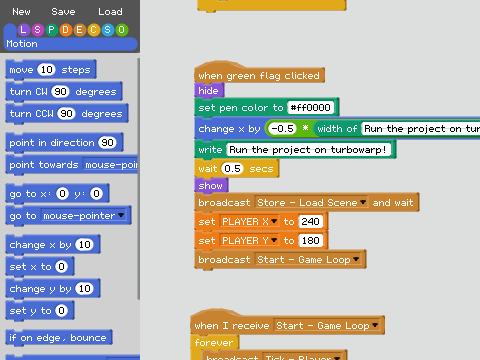Edit the 10 value in change y by
480x360 pixels.
click(x=84, y=289)
